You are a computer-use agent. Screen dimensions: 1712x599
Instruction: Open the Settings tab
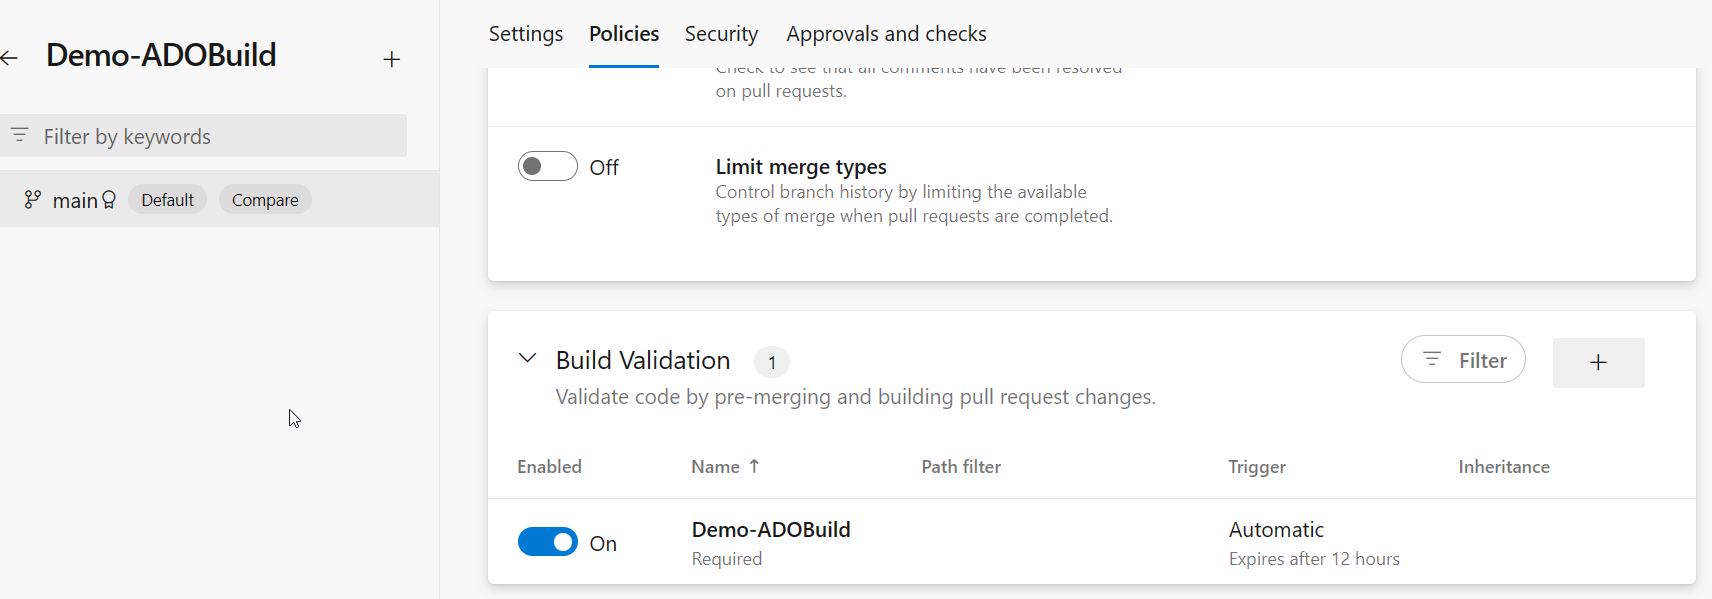[525, 34]
